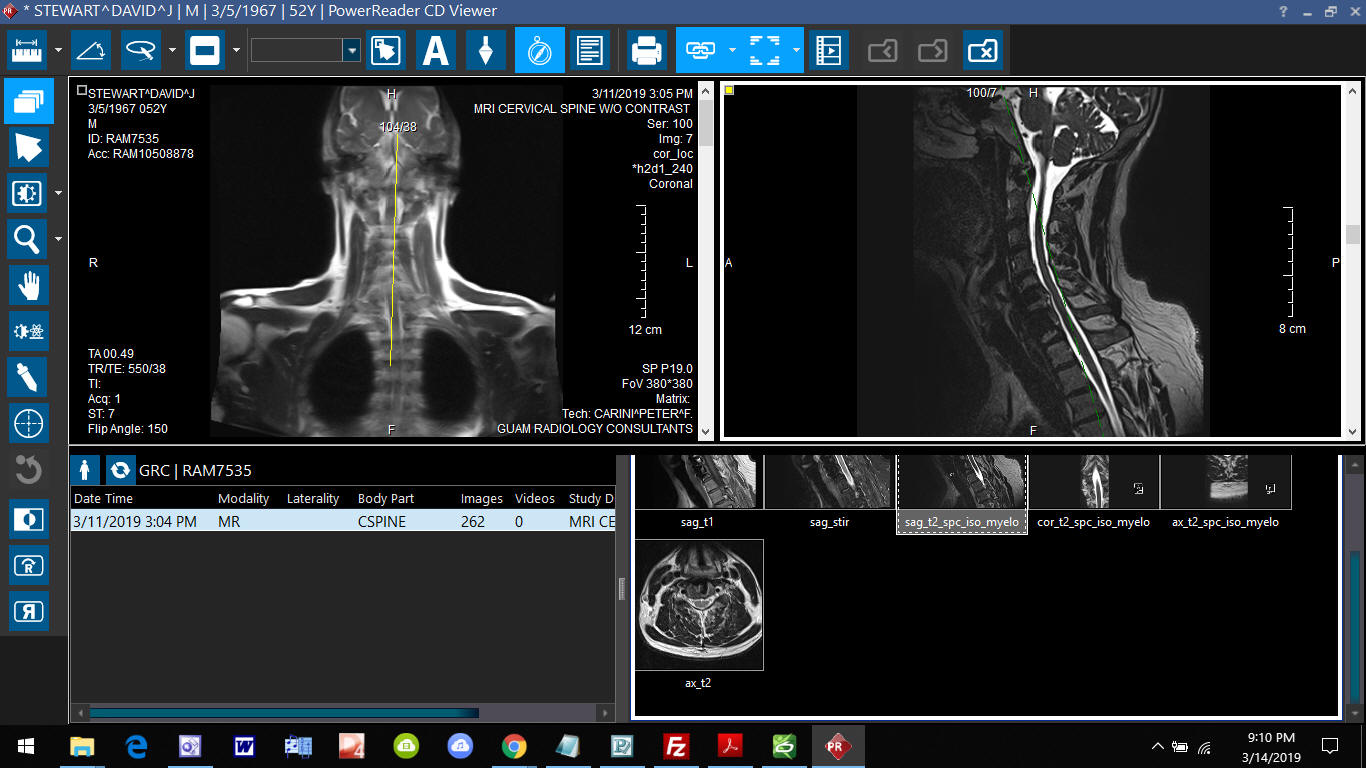Tick the checkbox on coronal viewport corner
Image resolution: width=1366 pixels, height=768 pixels.
[x=82, y=91]
